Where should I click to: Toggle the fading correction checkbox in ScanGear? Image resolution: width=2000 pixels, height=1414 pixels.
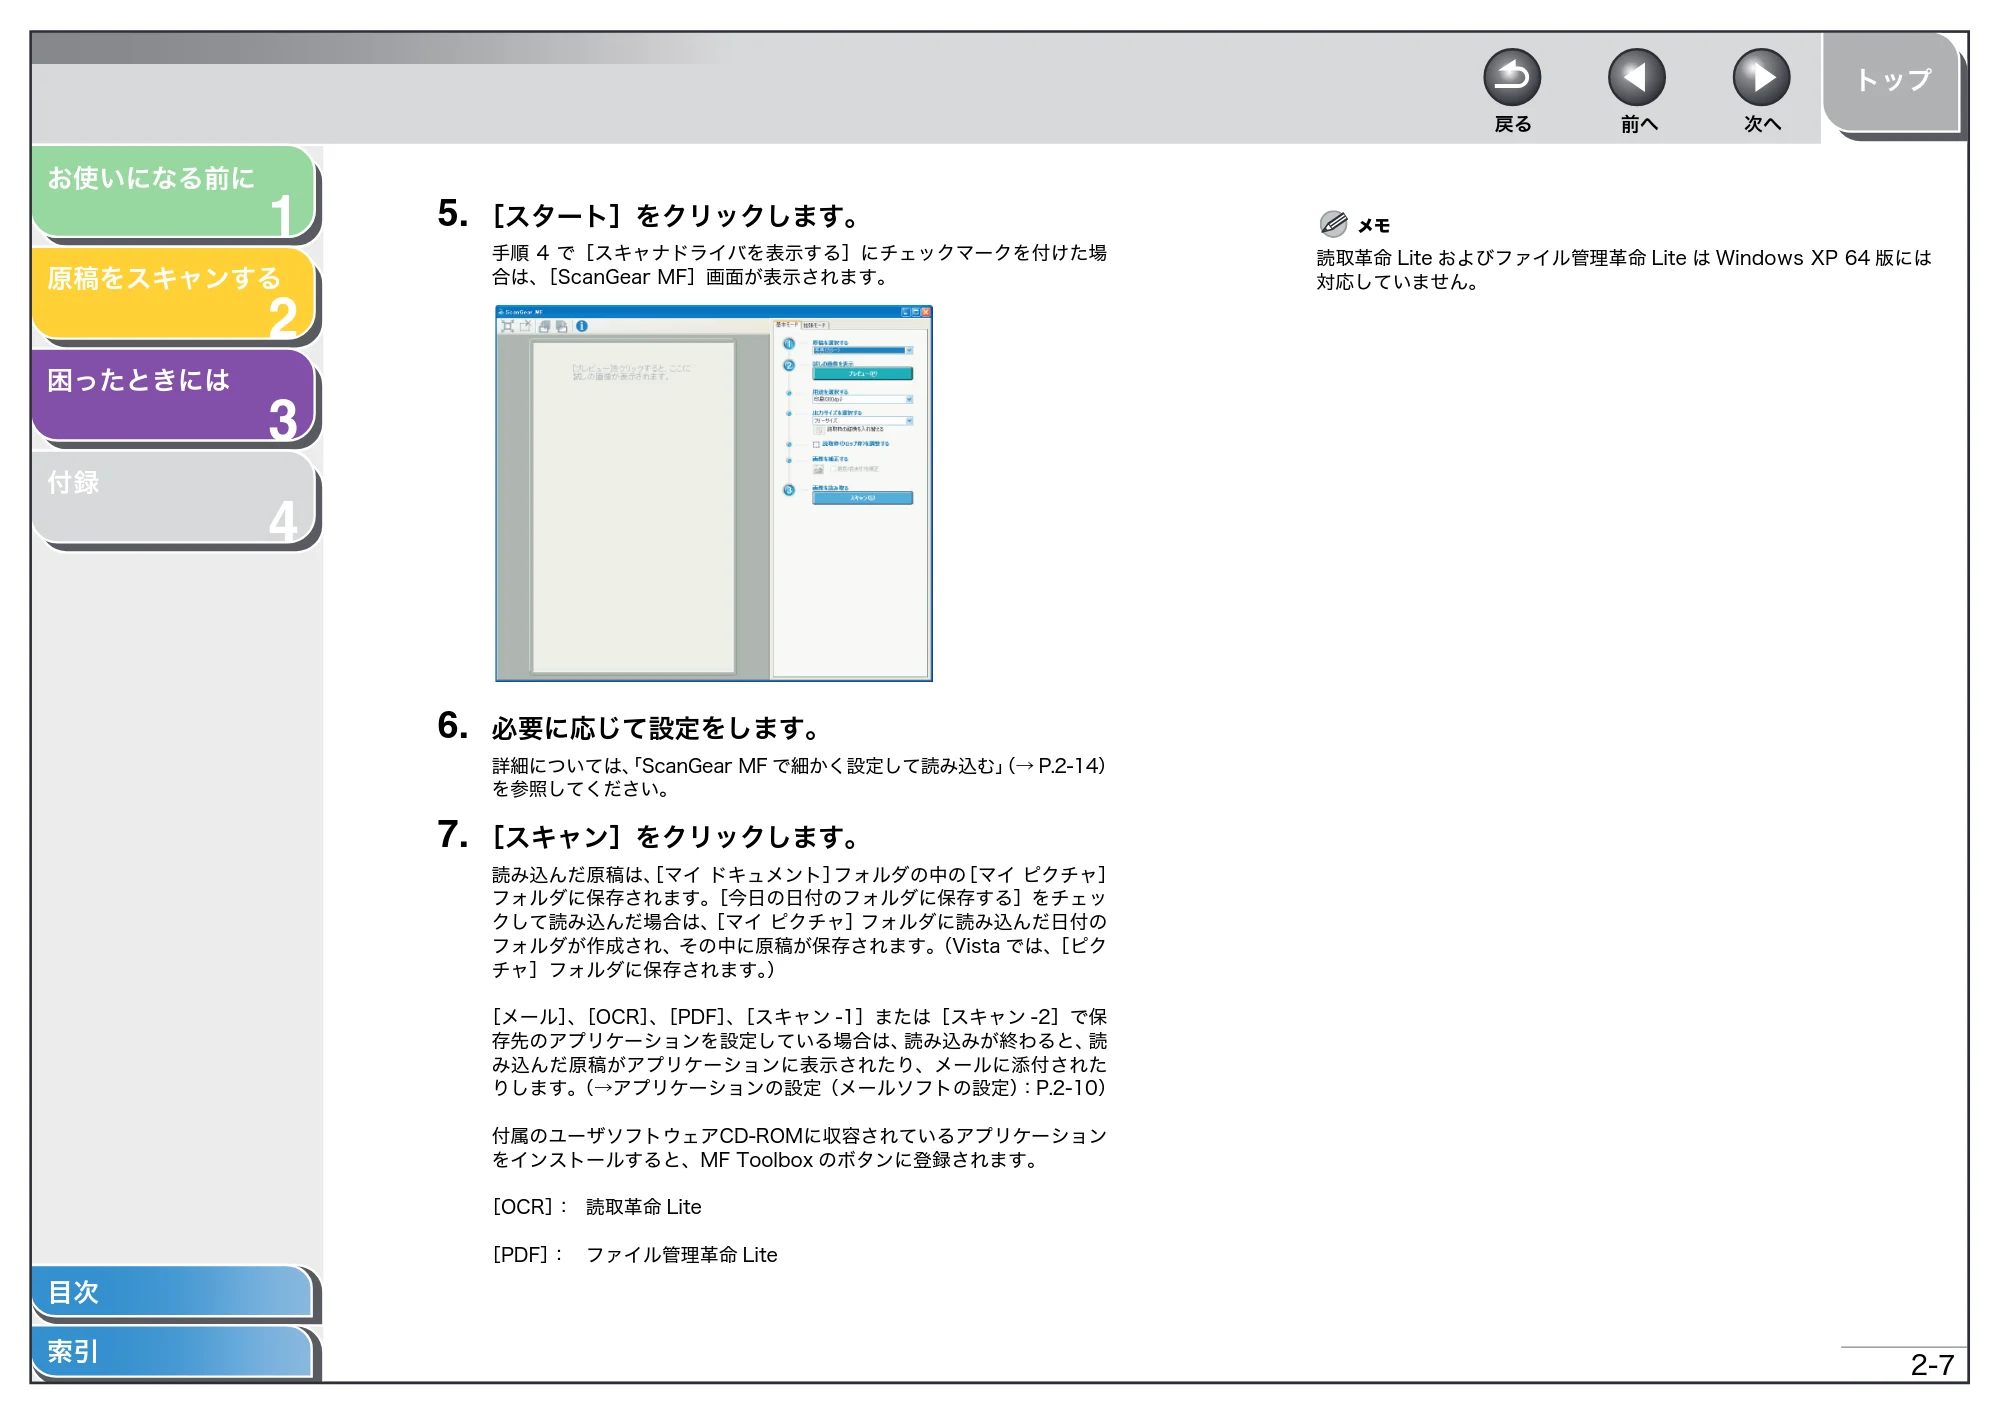(x=833, y=468)
